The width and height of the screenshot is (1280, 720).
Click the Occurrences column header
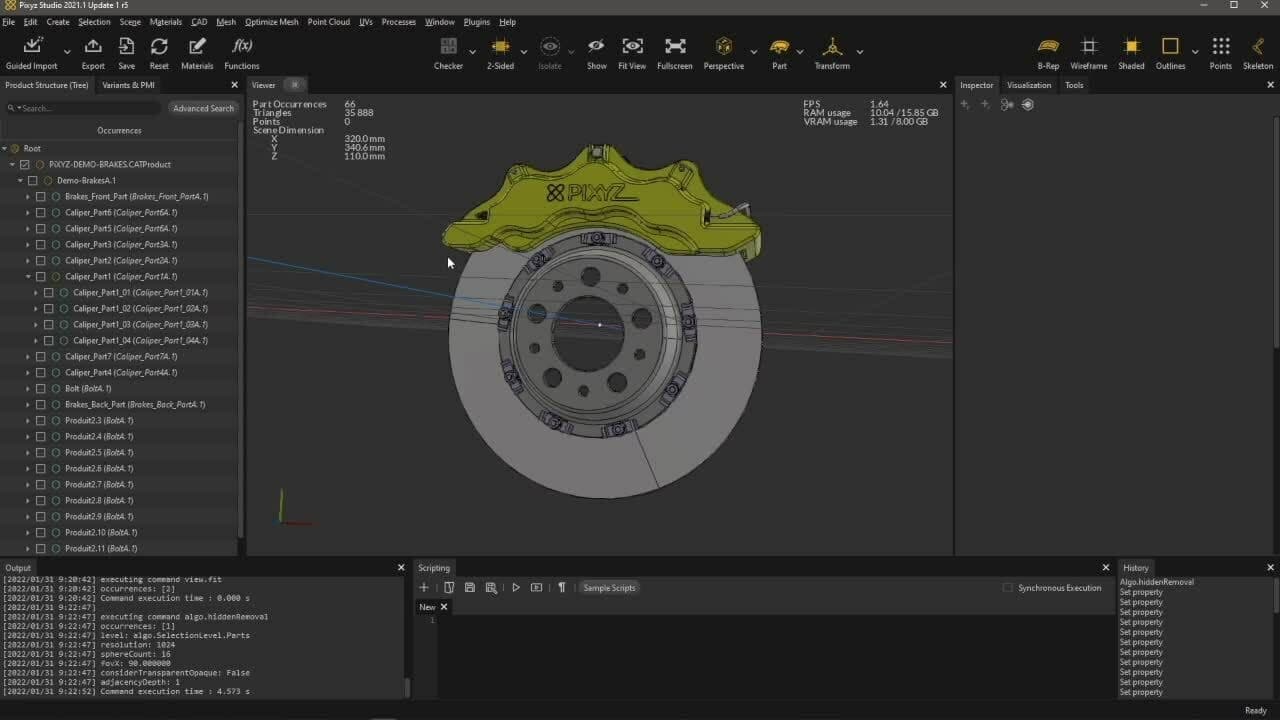[119, 131]
